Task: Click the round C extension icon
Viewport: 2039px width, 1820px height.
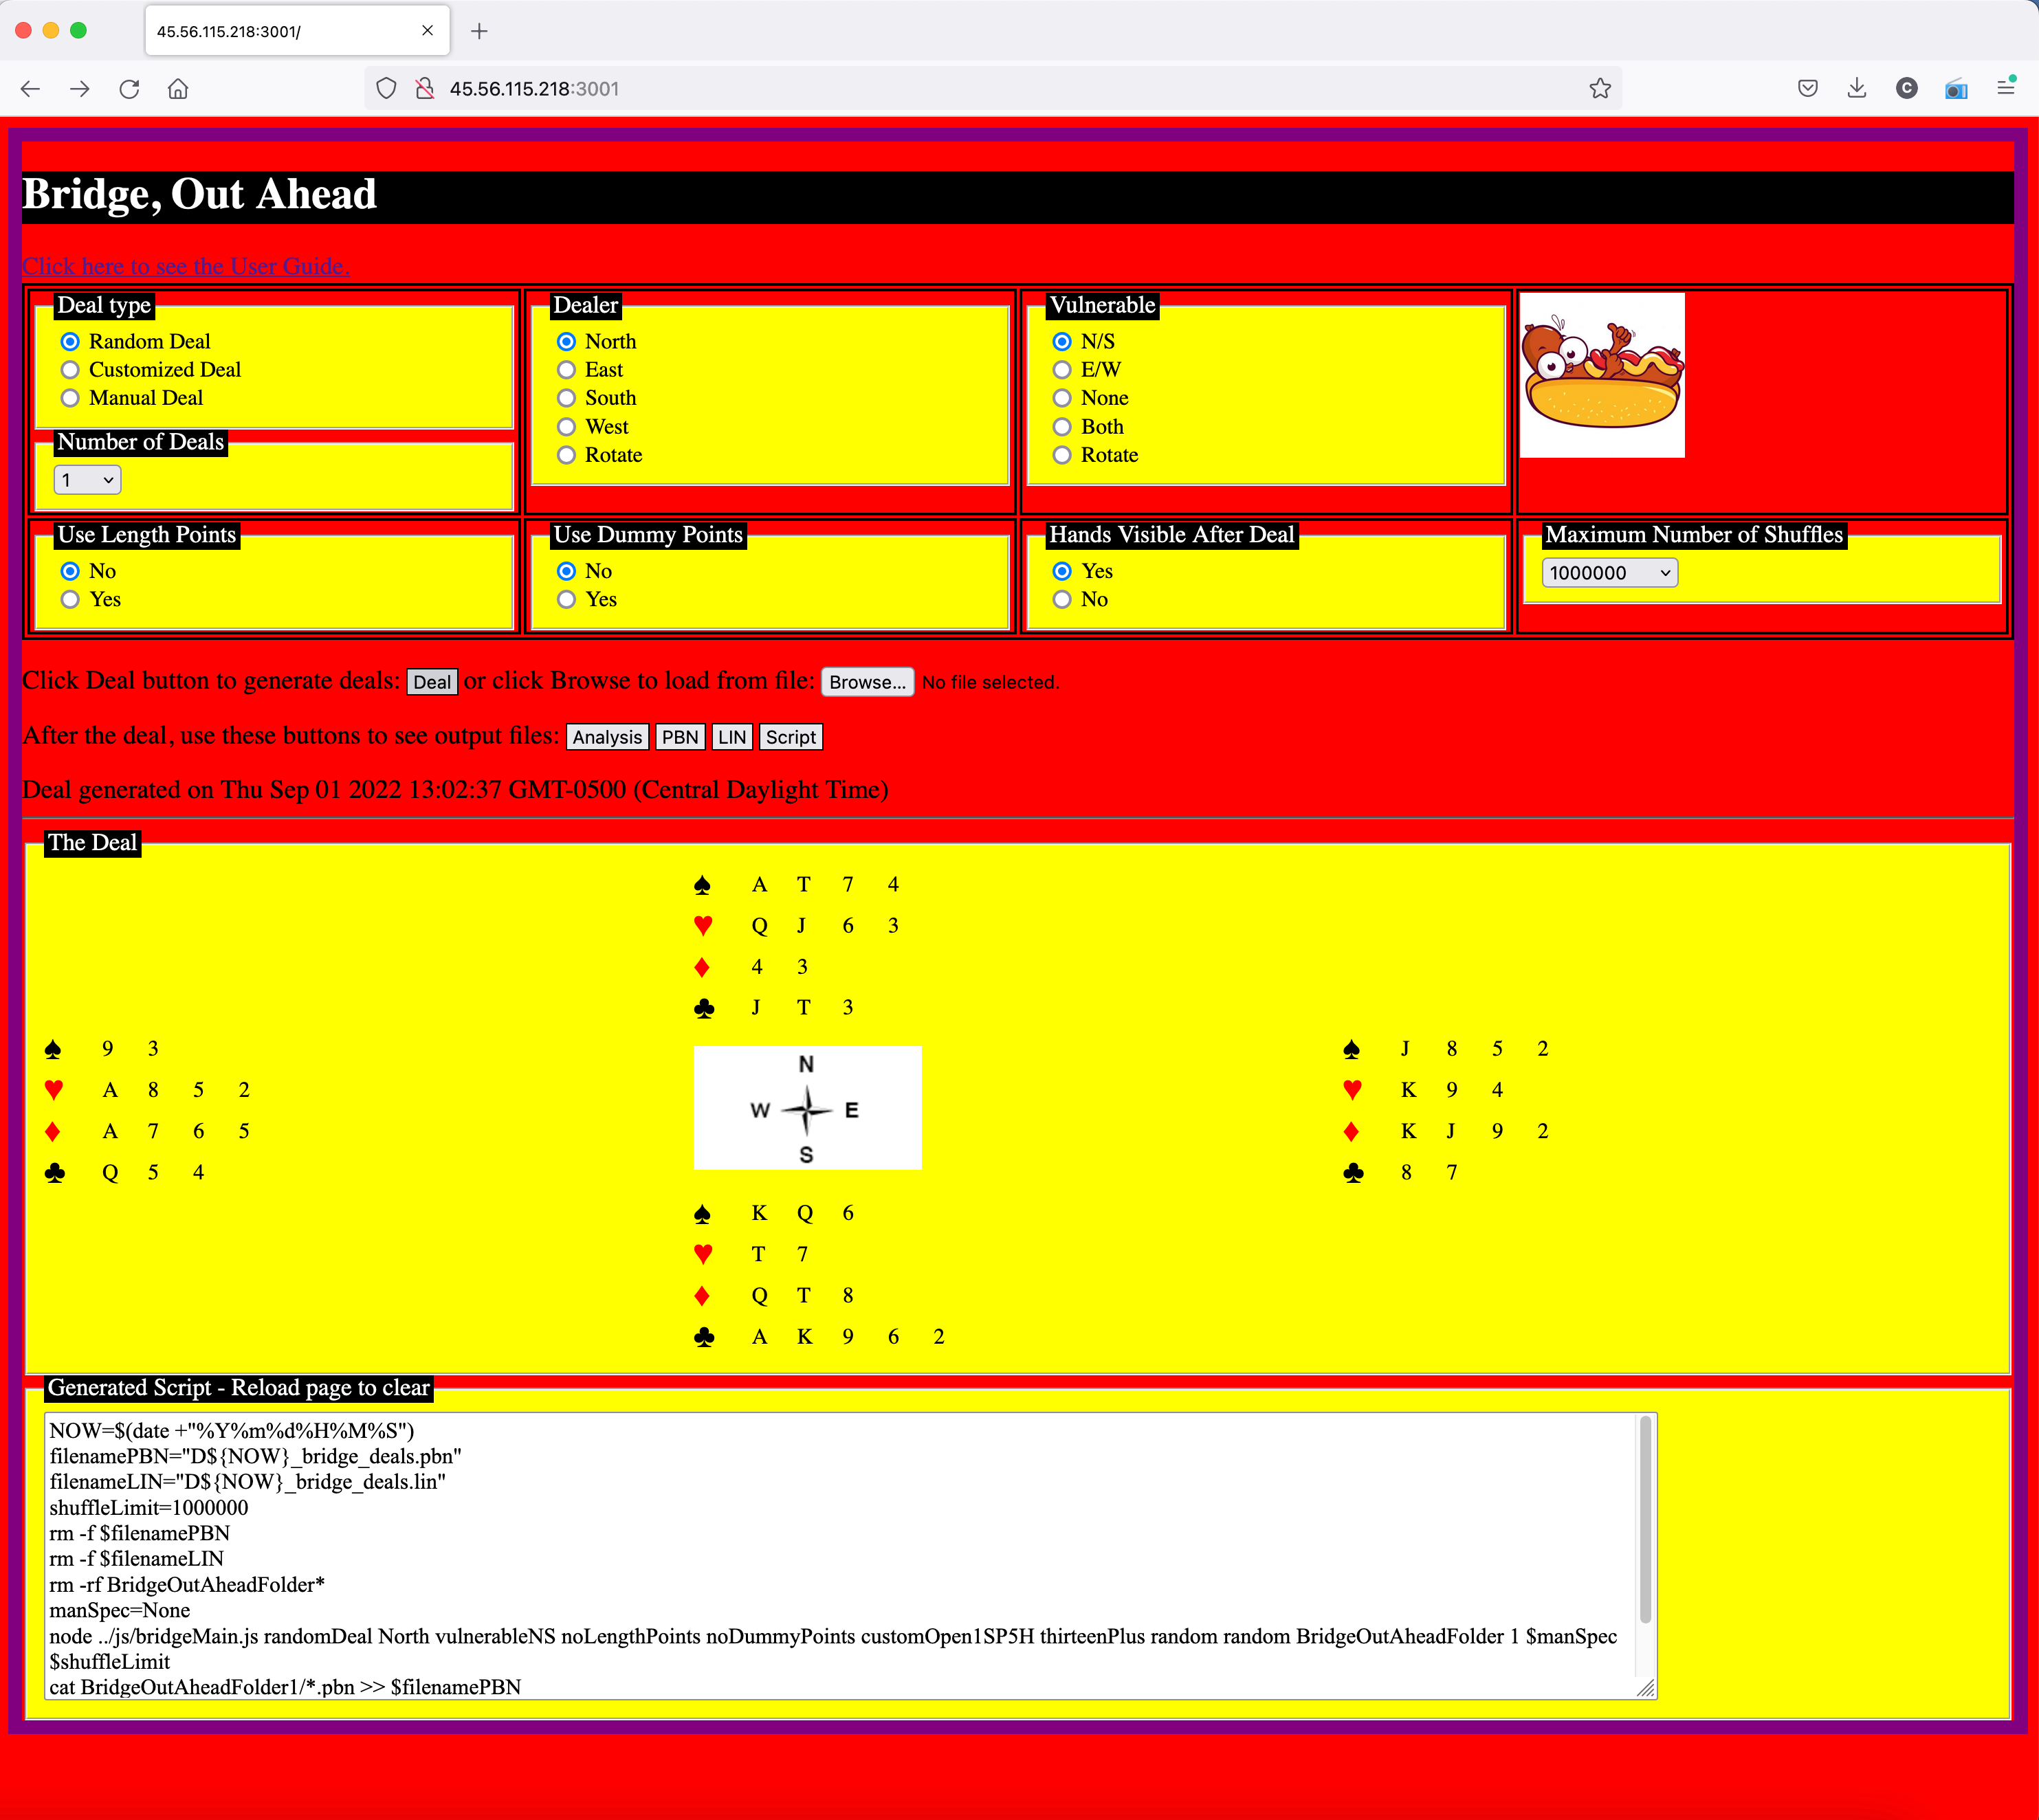Action: click(1906, 89)
